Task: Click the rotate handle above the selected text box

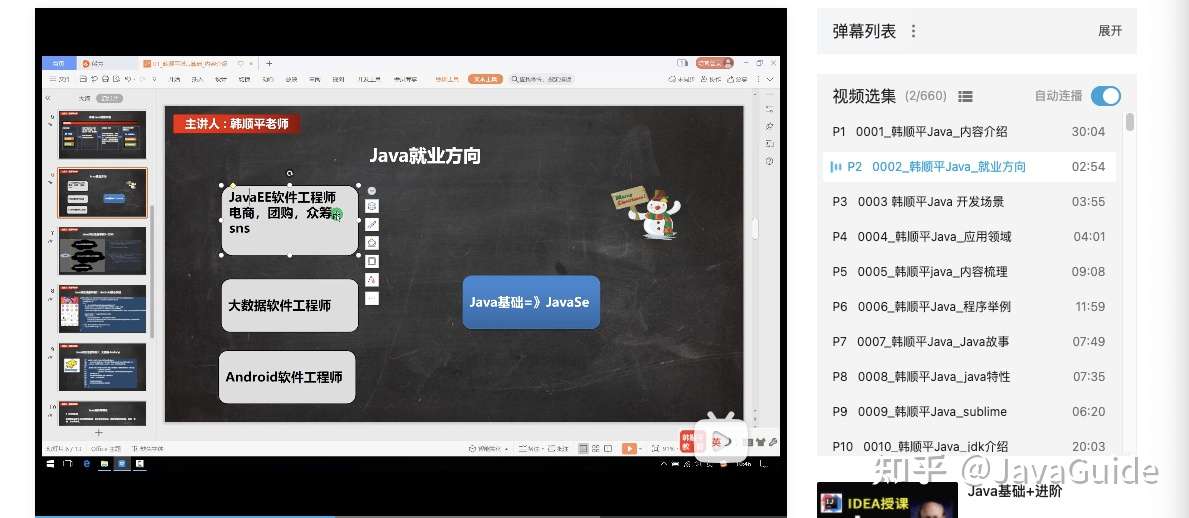Action: click(290, 174)
